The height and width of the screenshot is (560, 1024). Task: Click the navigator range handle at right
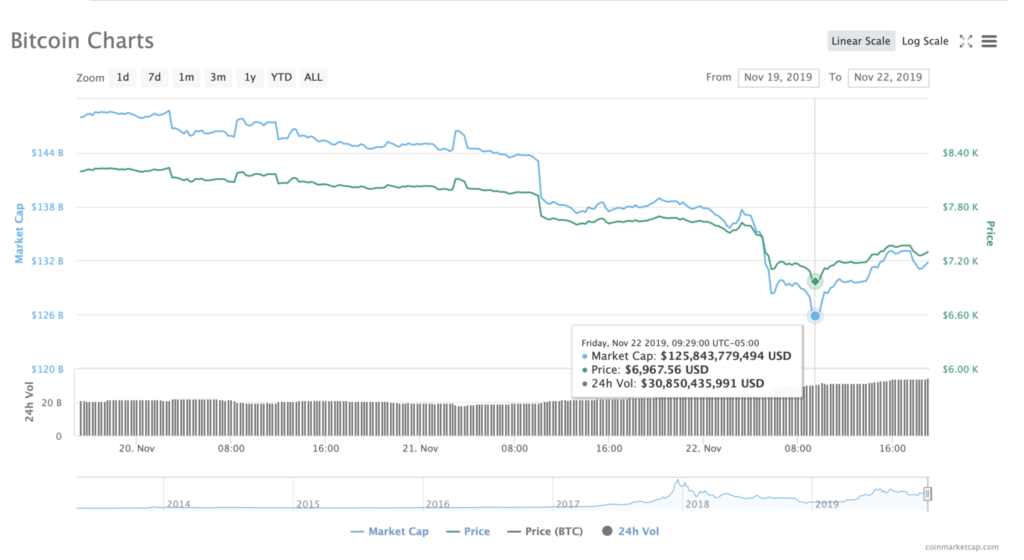927,494
